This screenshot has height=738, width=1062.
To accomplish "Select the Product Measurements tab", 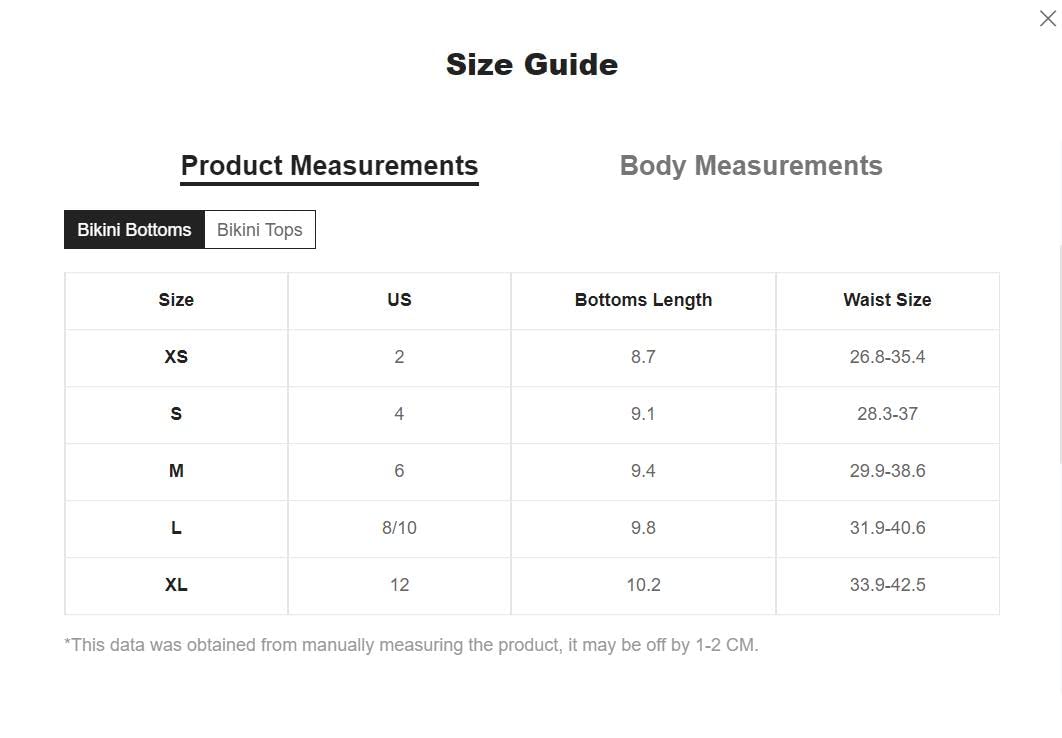I will click(x=329, y=166).
